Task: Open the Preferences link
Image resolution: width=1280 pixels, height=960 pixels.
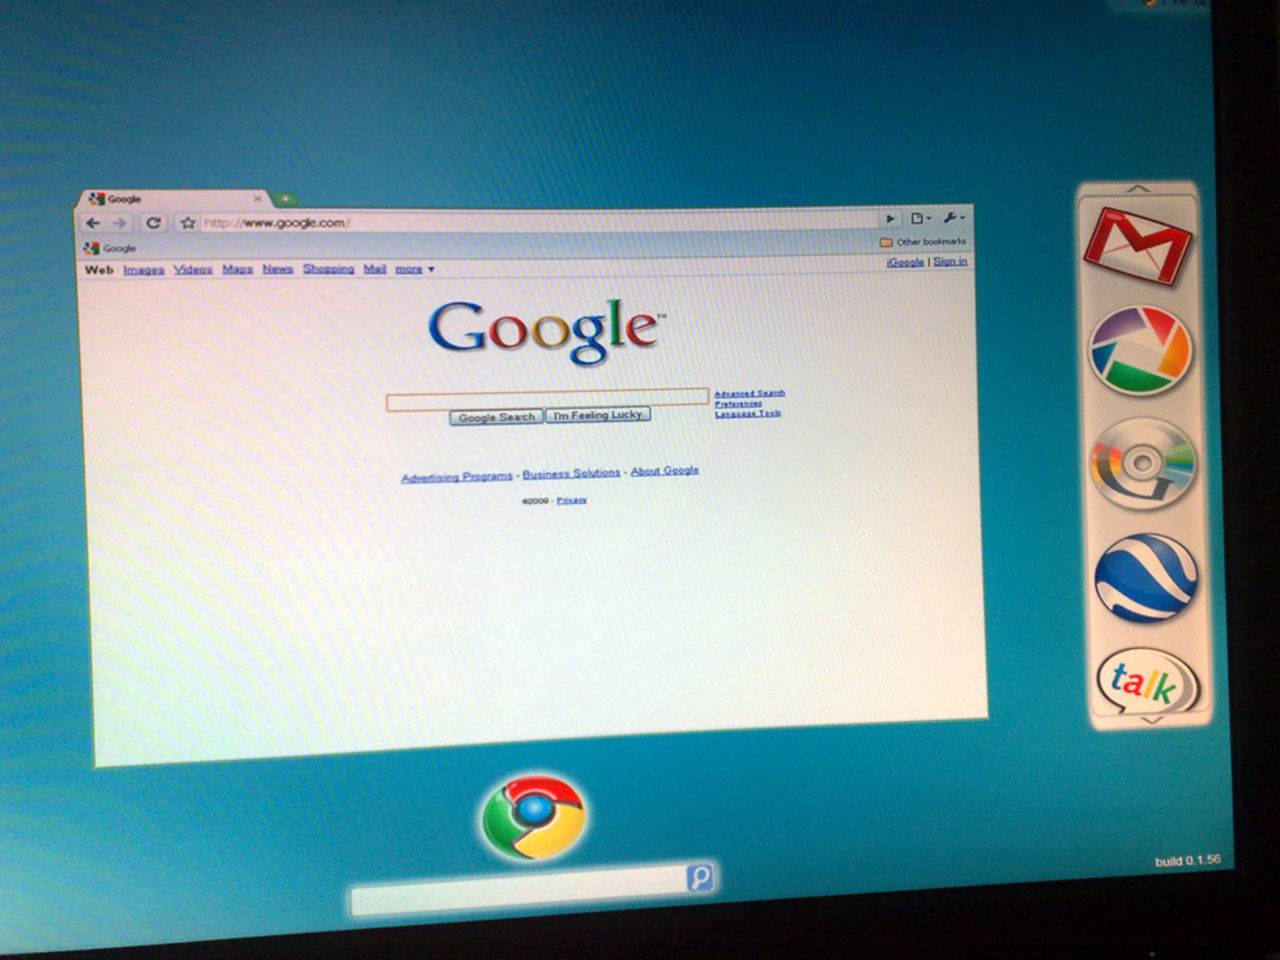Action: (x=738, y=403)
